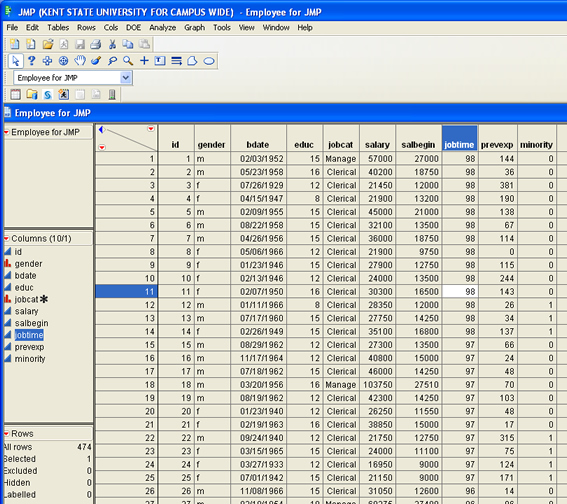The width and height of the screenshot is (567, 504).
Task: Click the SAS 'S' icon
Action: [x=48, y=95]
